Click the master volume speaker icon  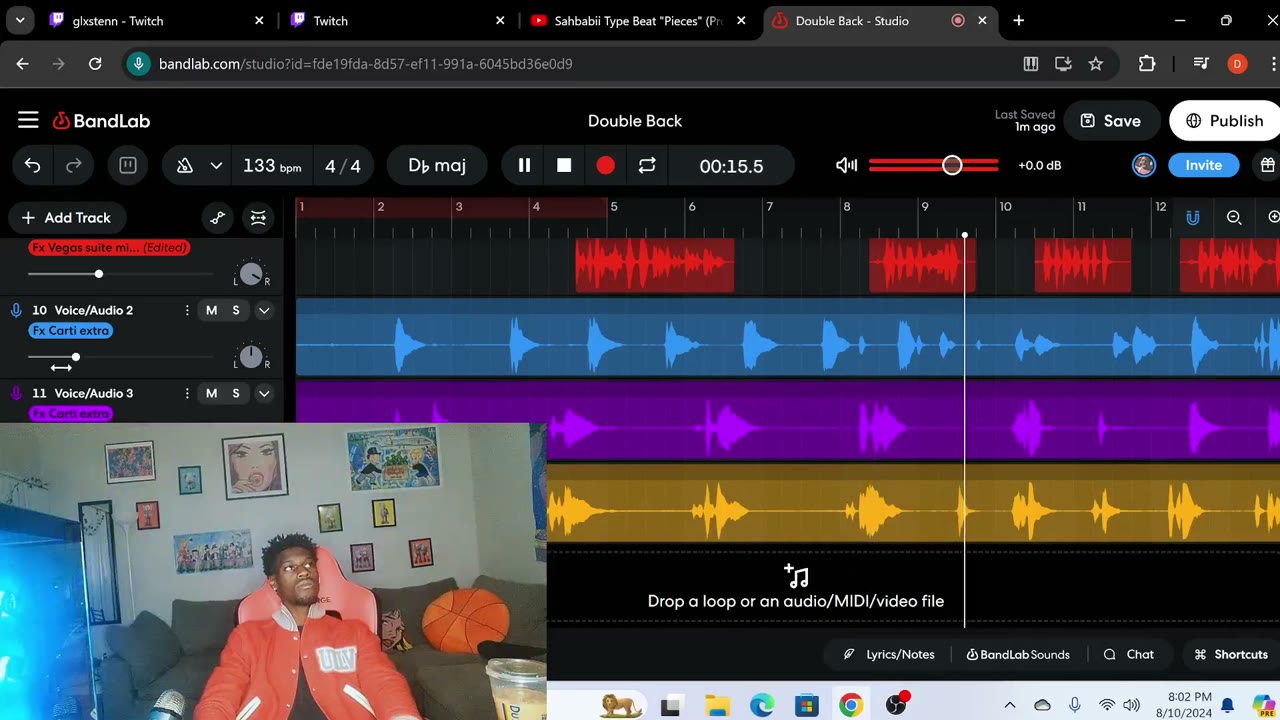(846, 165)
